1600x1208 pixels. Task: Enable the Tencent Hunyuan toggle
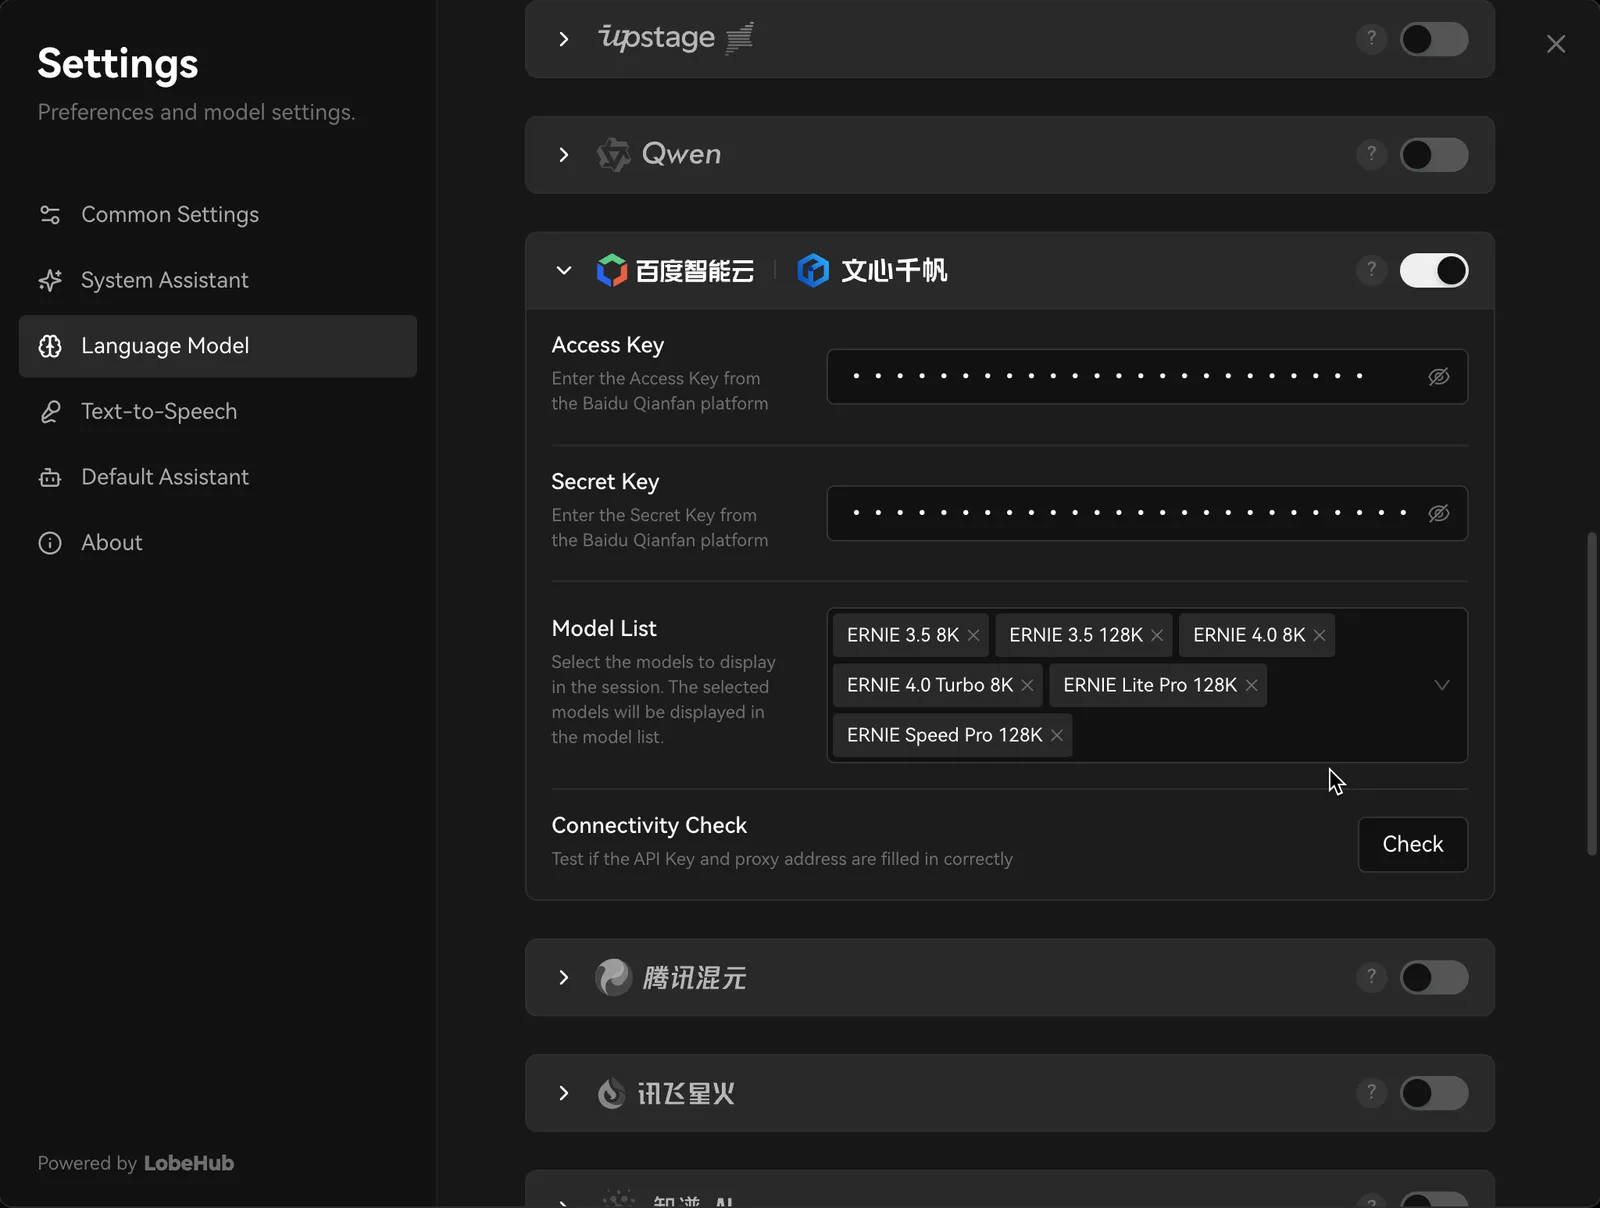tap(1434, 977)
